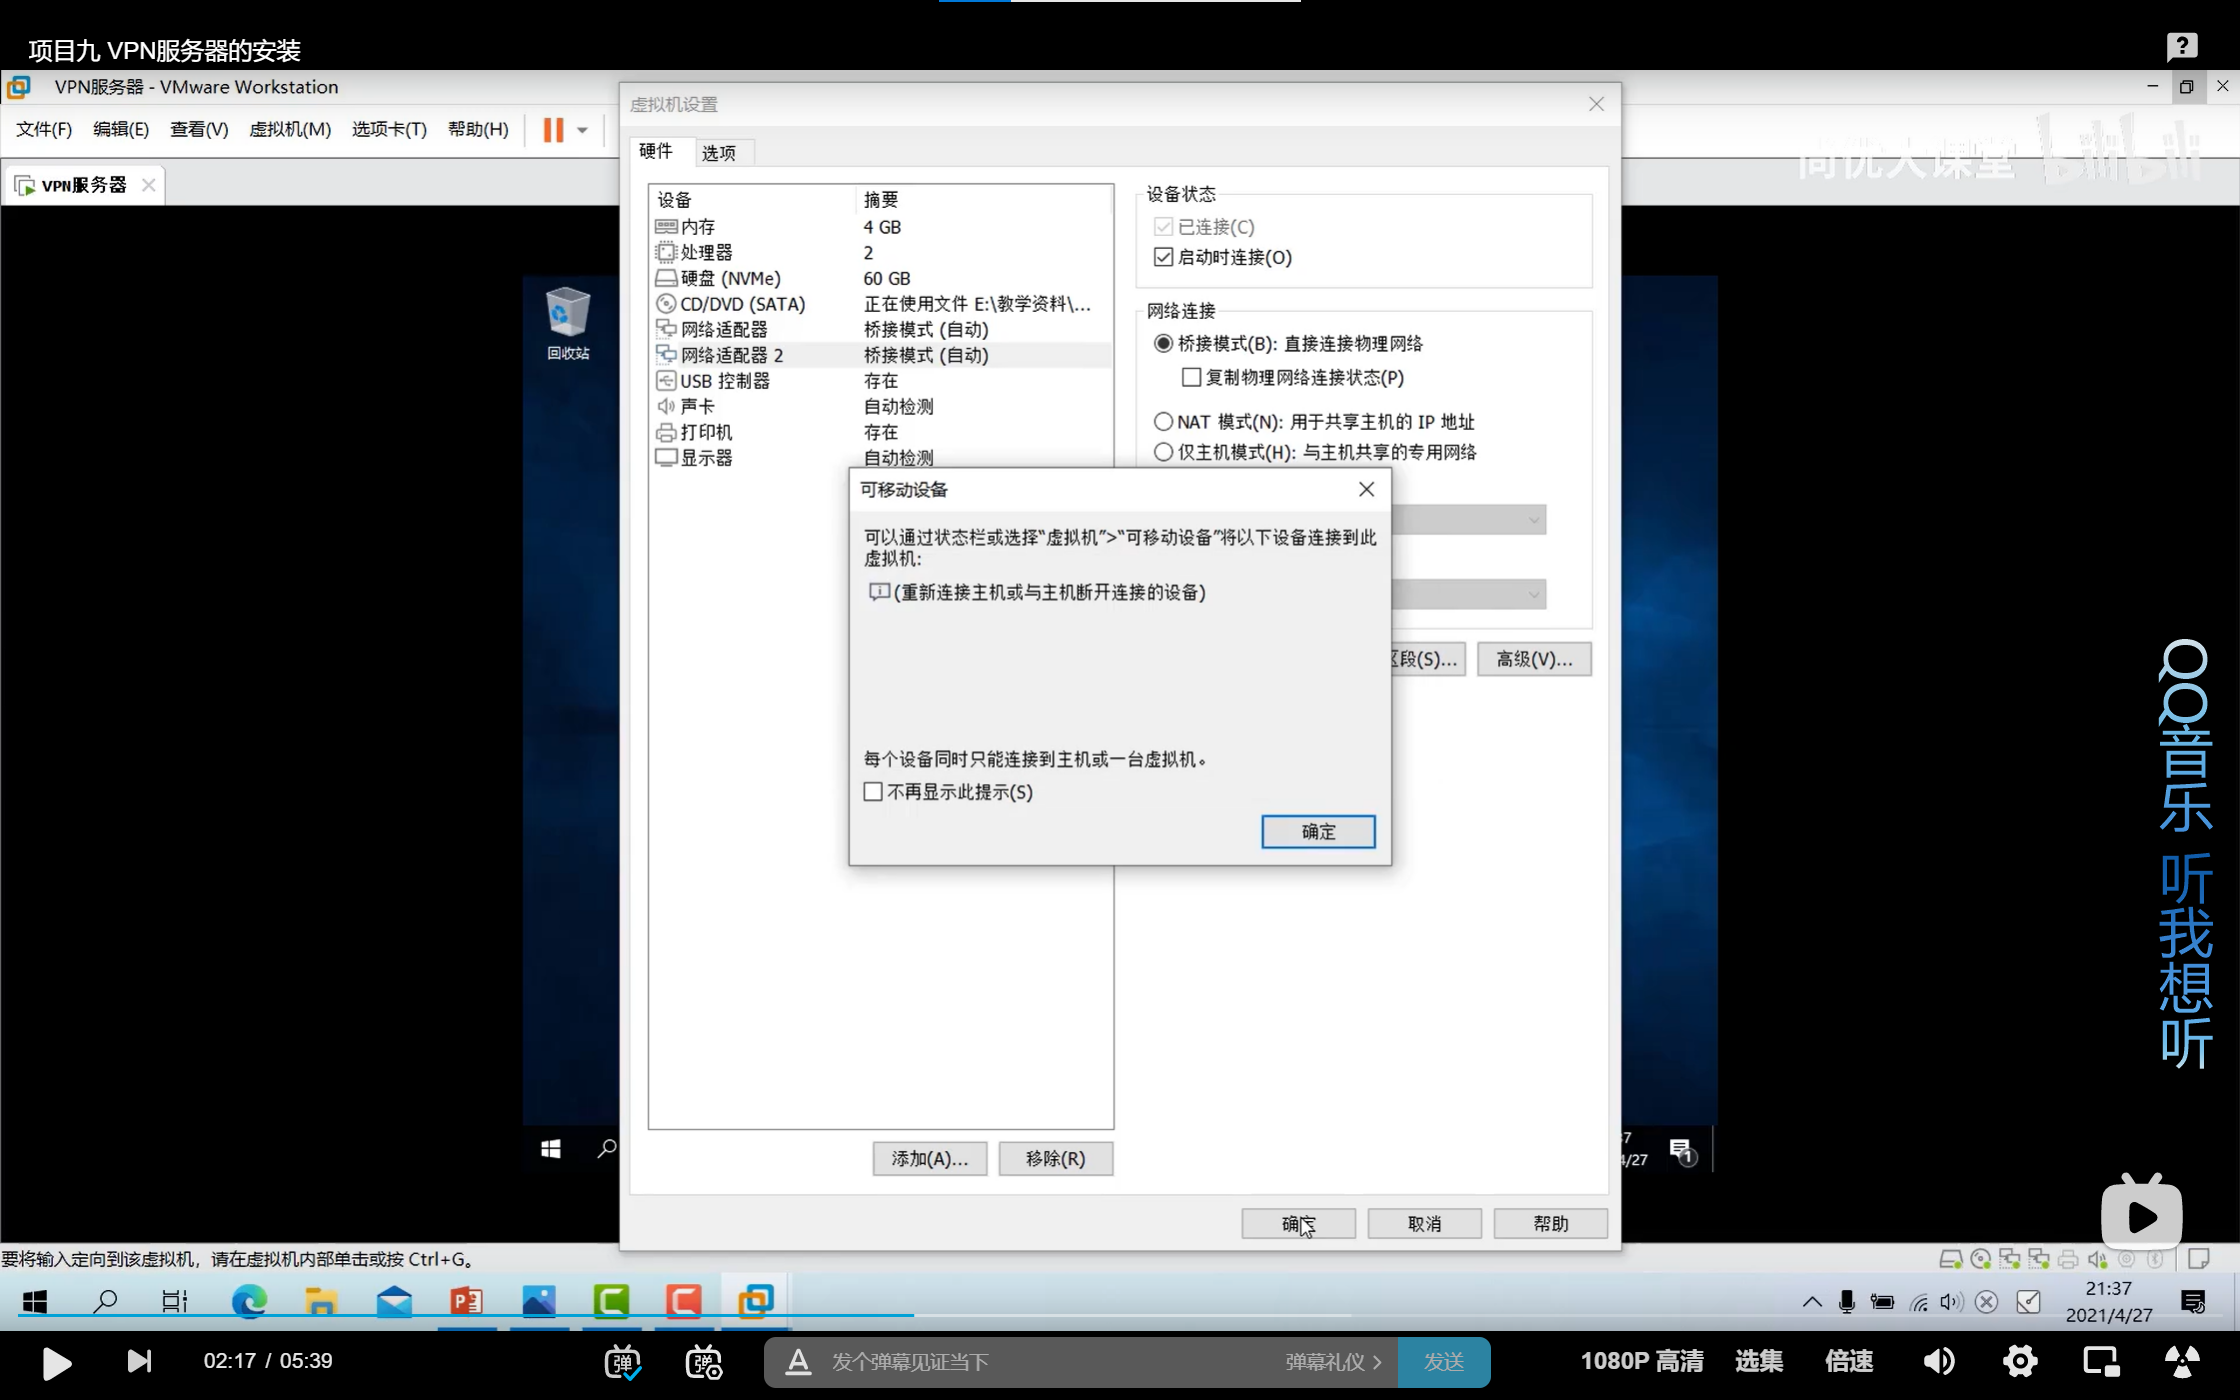Mute the video player volume
The height and width of the screenshot is (1400, 2240).
[1938, 1361]
